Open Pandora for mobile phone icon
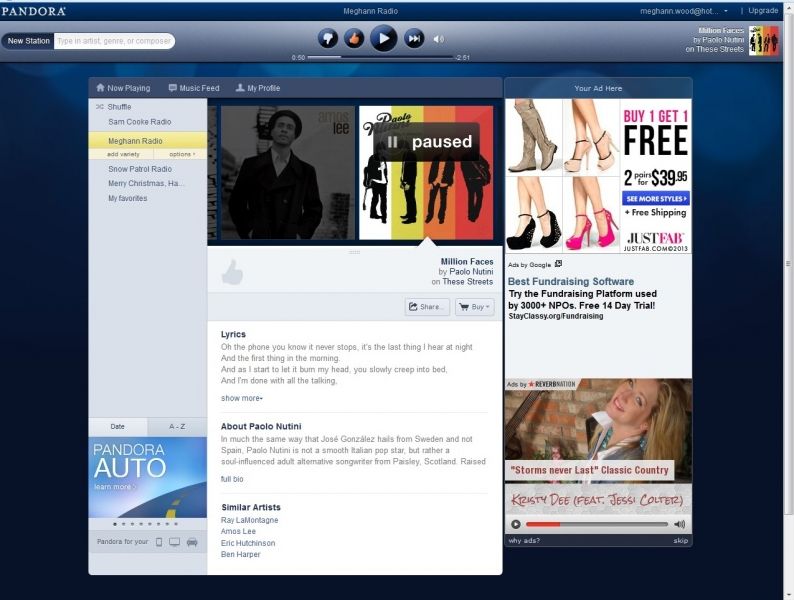Screen dimensions: 794x600 pyautogui.click(x=158, y=542)
